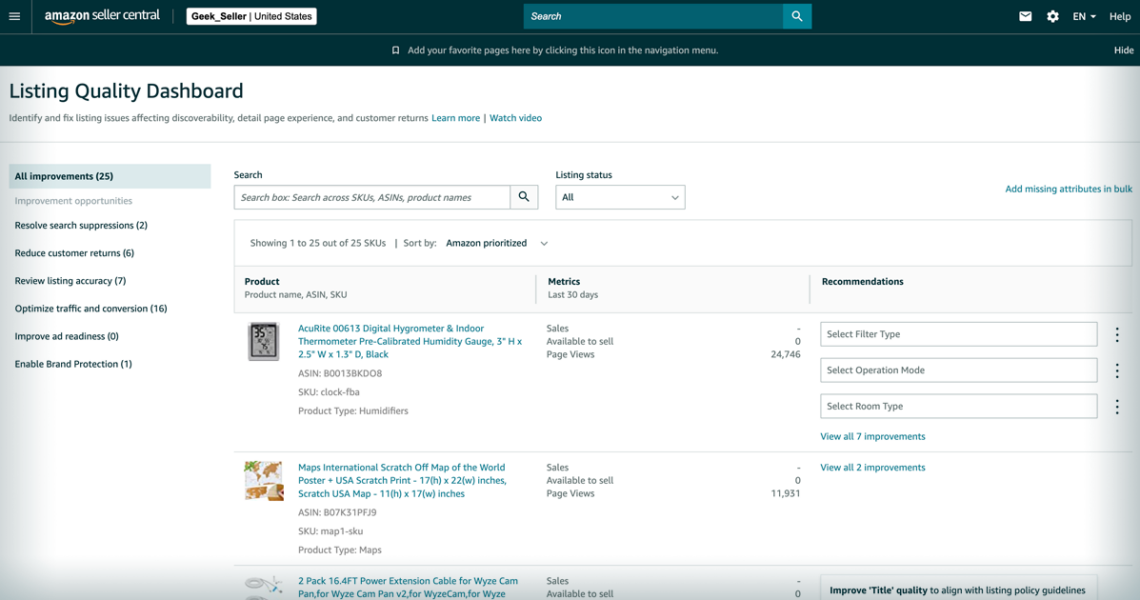Click inside the SKU search input box
The image size is (1140, 600).
[370, 196]
